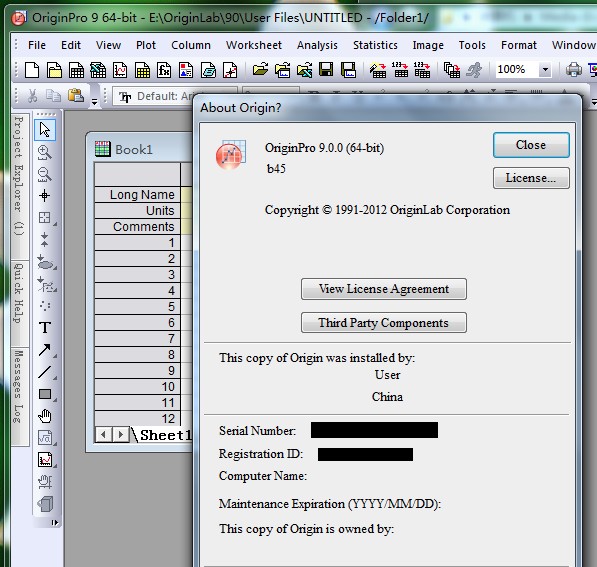Select the Rectangle drawing tool
Screen dimensions: 597x567
pyautogui.click(x=45, y=394)
